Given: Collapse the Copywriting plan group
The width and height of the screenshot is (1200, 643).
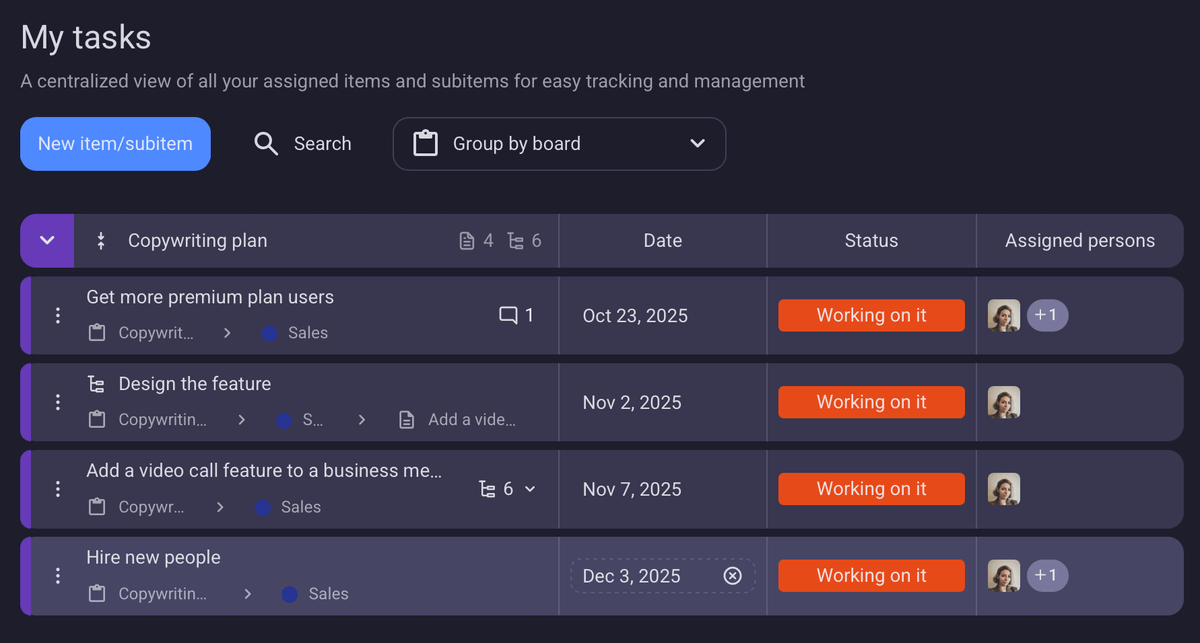Looking at the screenshot, I should click(x=46, y=240).
